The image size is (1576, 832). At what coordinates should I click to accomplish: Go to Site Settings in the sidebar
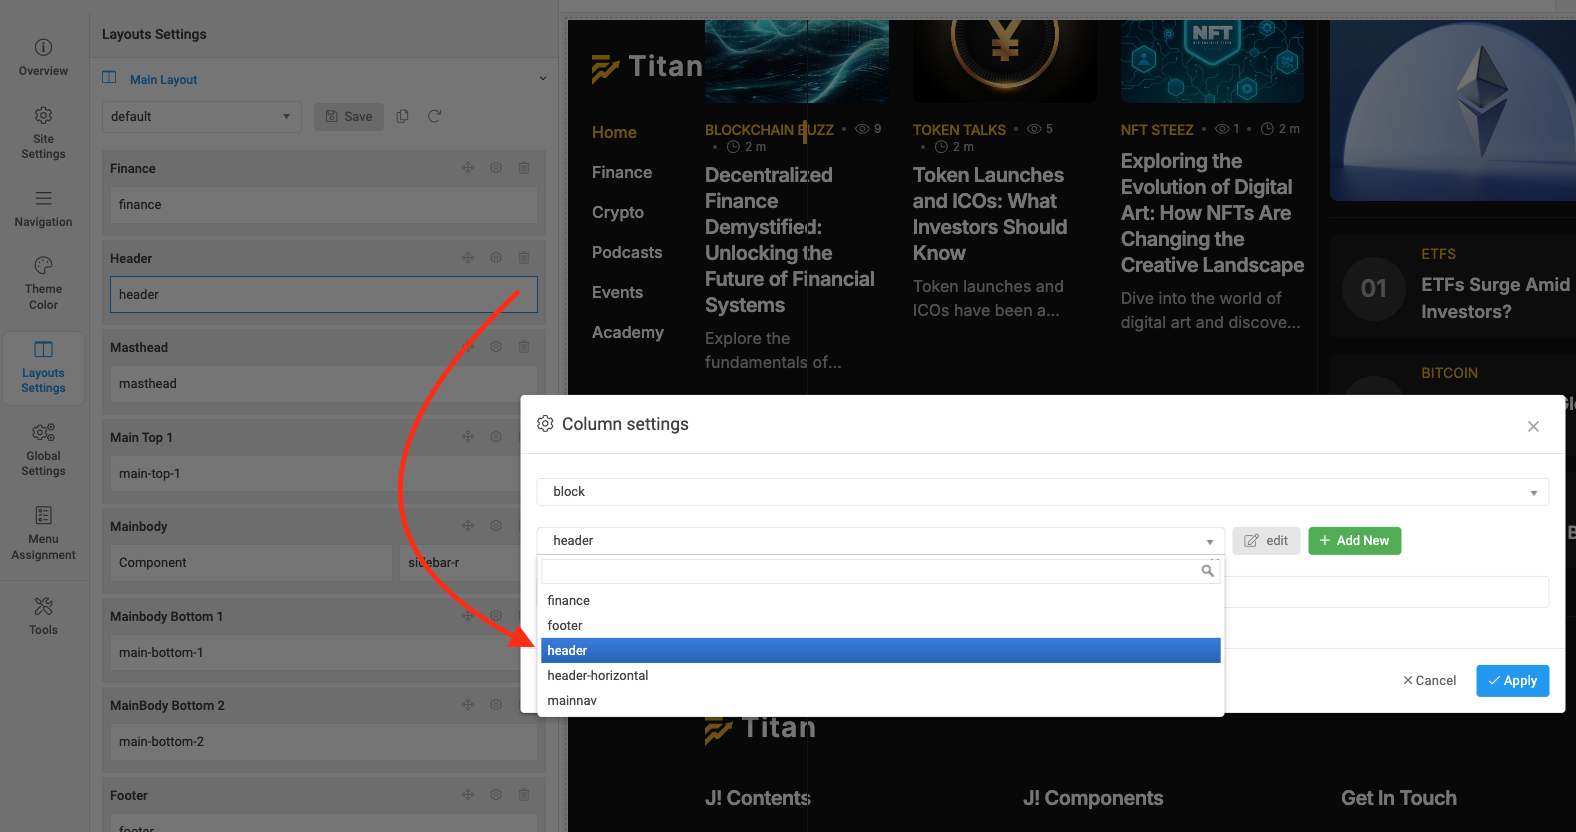click(x=43, y=133)
